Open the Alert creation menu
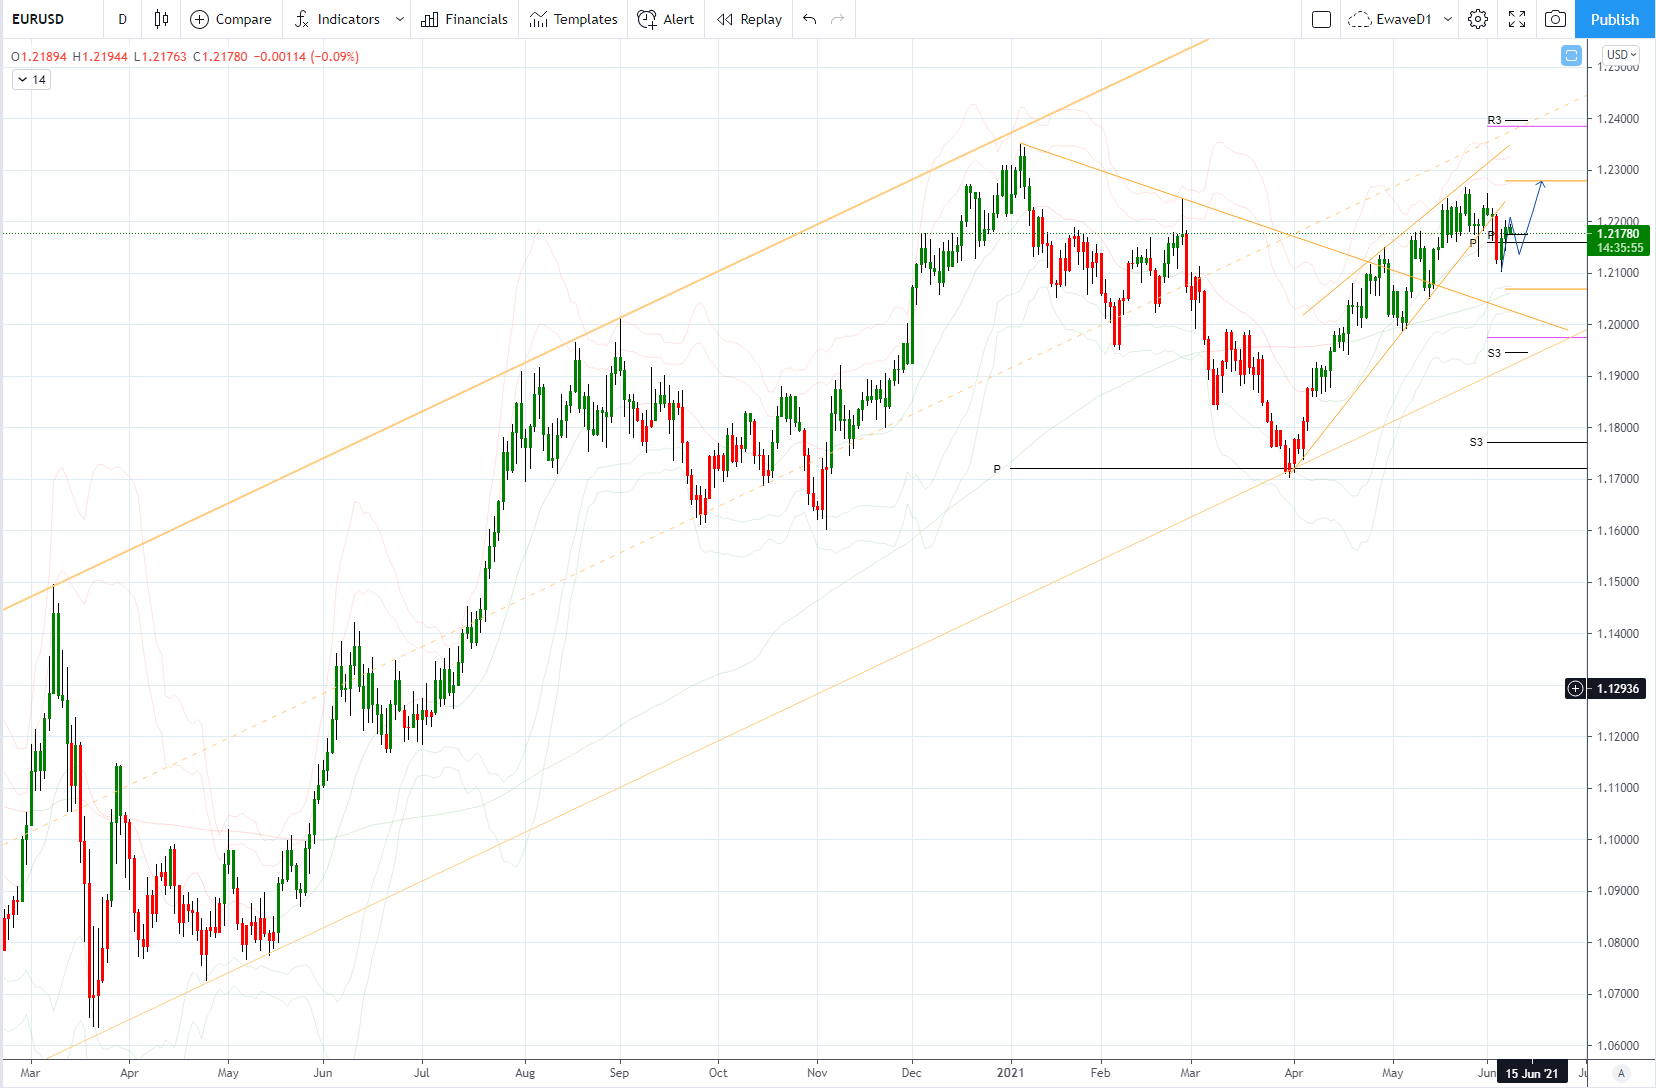This screenshot has height=1088, width=1656. coord(666,19)
